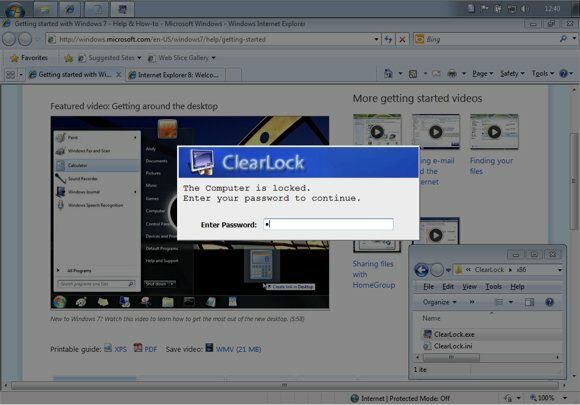Click the change view icon in Explorer
580x405 pixels.
coord(499,302)
